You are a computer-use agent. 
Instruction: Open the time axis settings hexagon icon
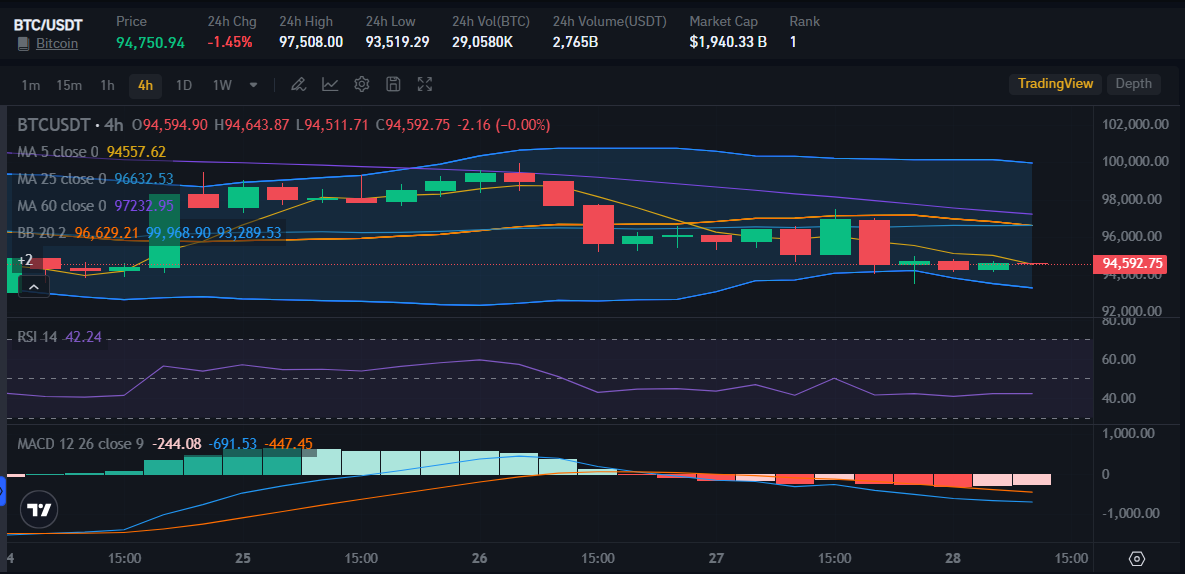pyautogui.click(x=1137, y=559)
